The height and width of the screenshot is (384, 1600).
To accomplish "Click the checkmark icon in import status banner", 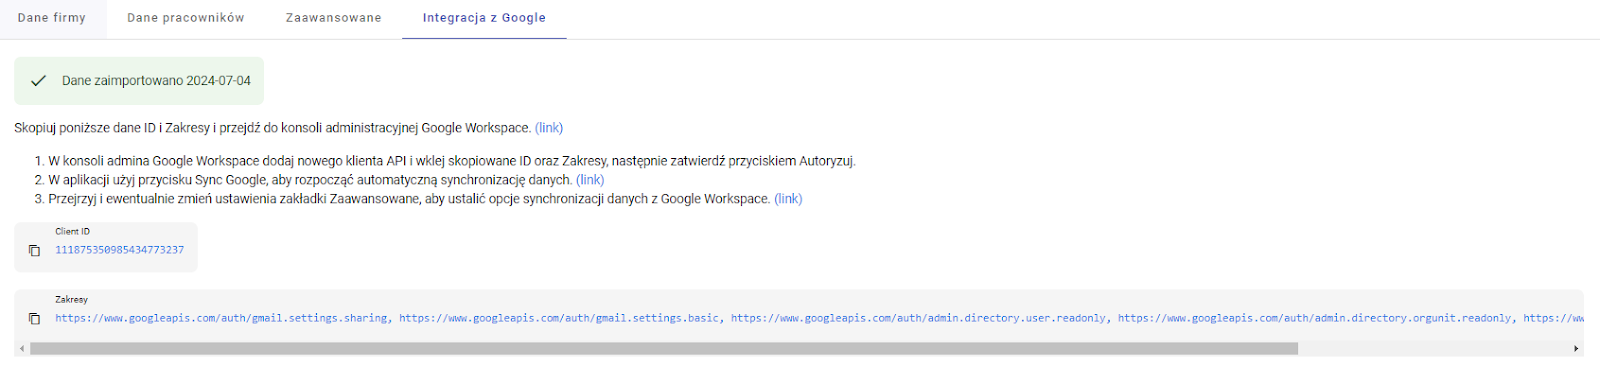I will pyautogui.click(x=38, y=81).
